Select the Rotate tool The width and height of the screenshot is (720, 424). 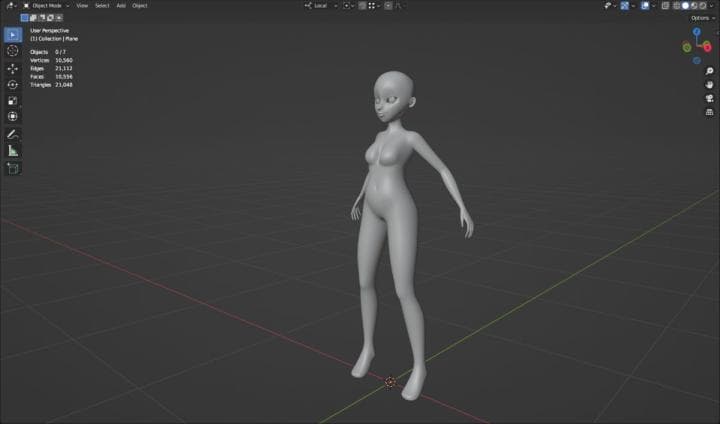(x=13, y=84)
